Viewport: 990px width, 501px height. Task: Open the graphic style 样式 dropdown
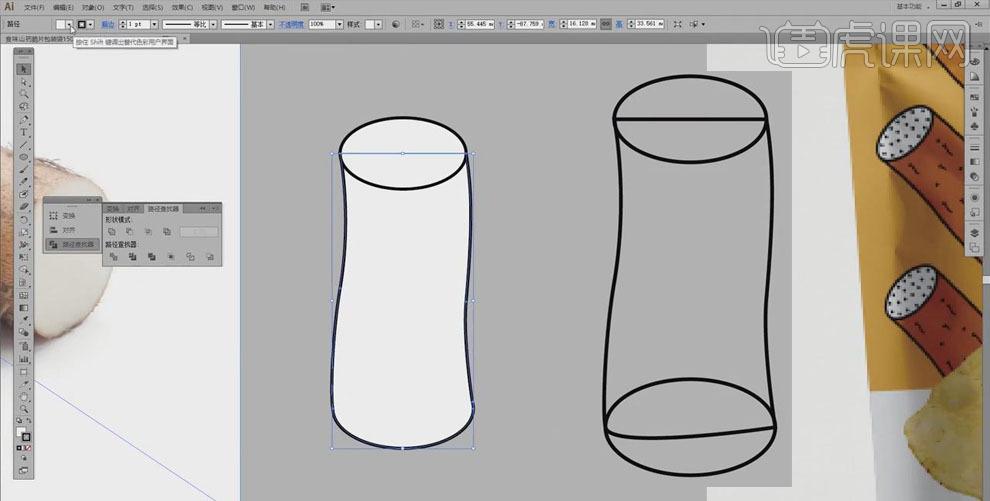point(378,25)
